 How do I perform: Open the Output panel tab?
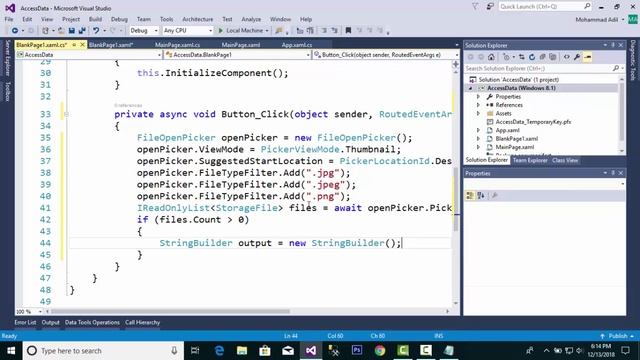point(51,322)
